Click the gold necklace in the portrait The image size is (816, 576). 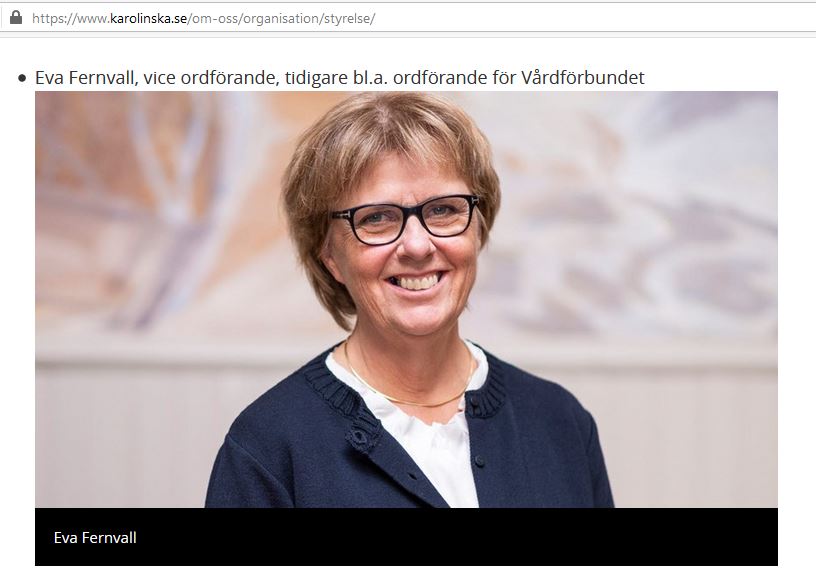[x=409, y=380]
